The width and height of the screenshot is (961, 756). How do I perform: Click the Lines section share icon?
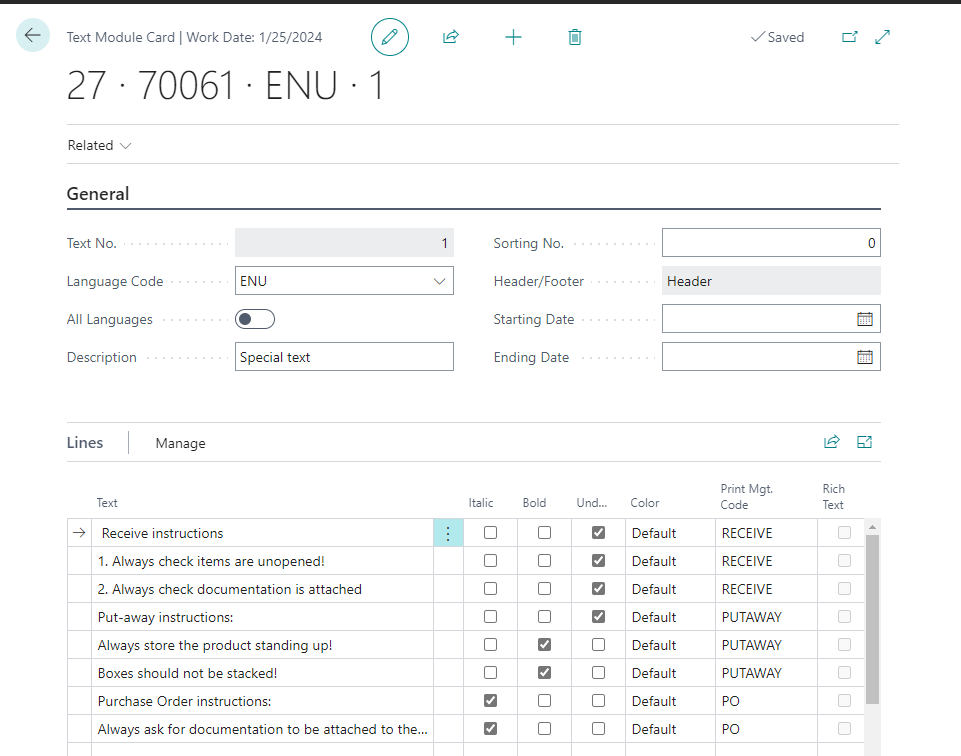tap(831, 442)
